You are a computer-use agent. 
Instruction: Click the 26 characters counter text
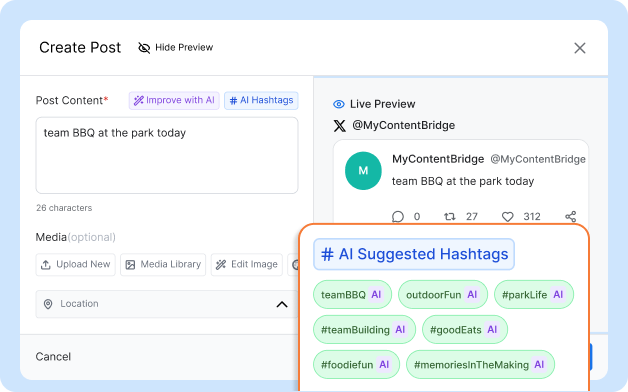point(64,208)
